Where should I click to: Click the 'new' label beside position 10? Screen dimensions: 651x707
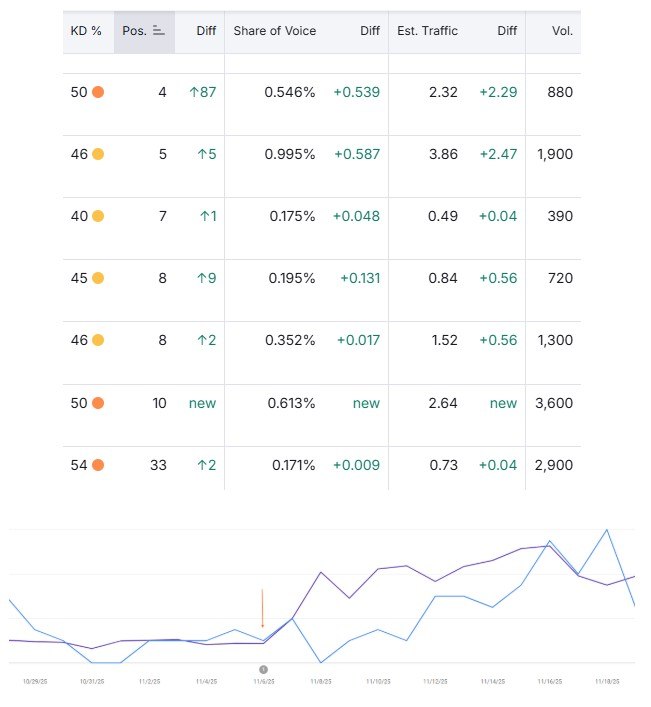203,403
